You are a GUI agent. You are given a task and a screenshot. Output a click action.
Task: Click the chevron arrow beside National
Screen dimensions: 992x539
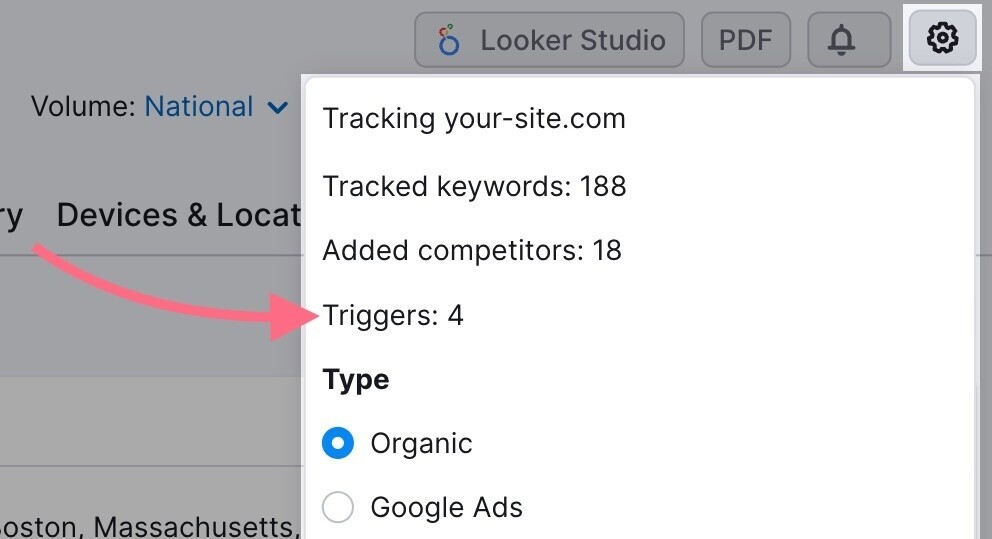tap(278, 107)
